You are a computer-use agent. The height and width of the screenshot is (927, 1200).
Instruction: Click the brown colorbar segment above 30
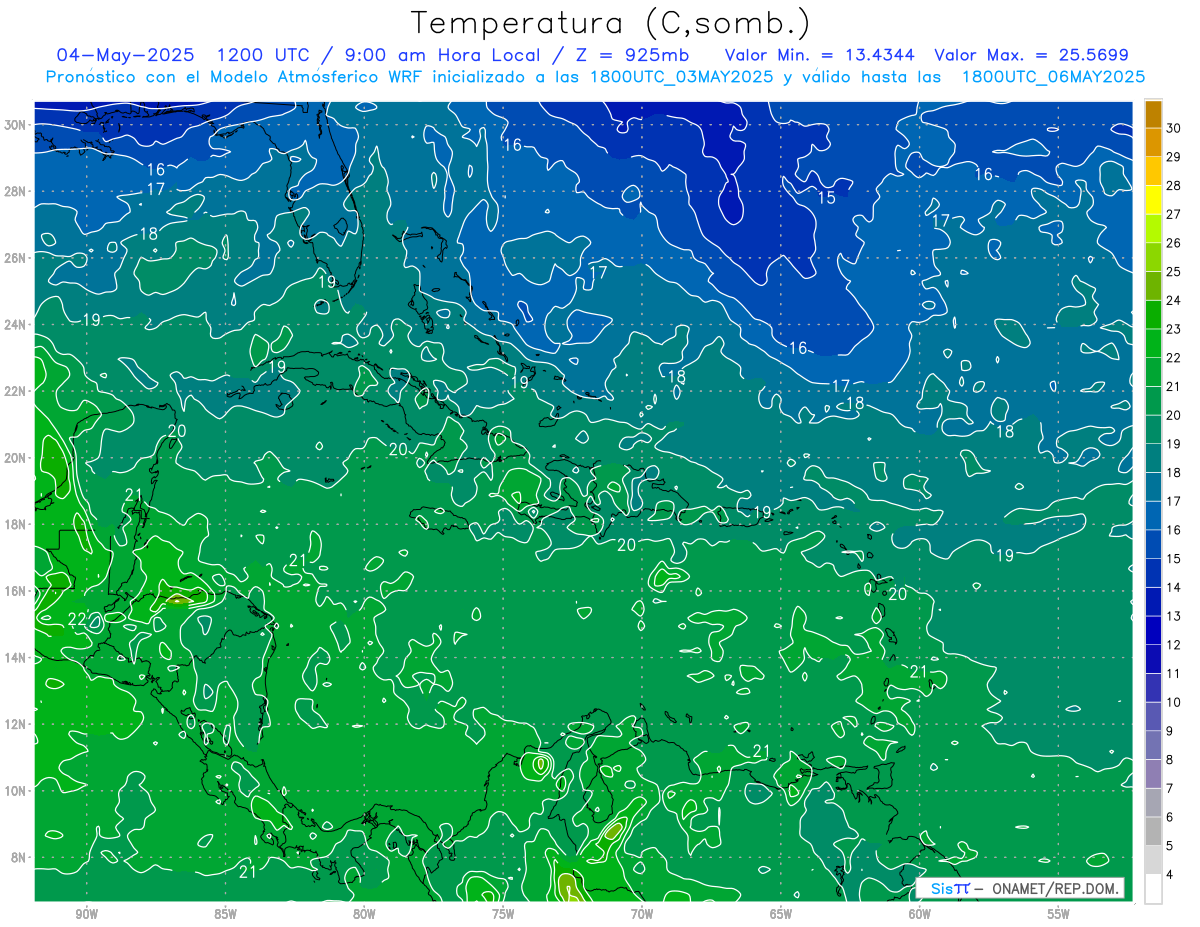point(1153,114)
